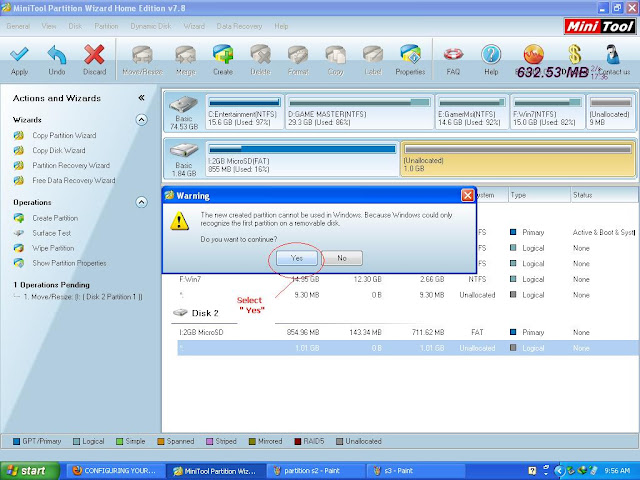Select the 1.01 GB Unallocated list row
Viewport: 640px width, 480px height.
pos(406,348)
